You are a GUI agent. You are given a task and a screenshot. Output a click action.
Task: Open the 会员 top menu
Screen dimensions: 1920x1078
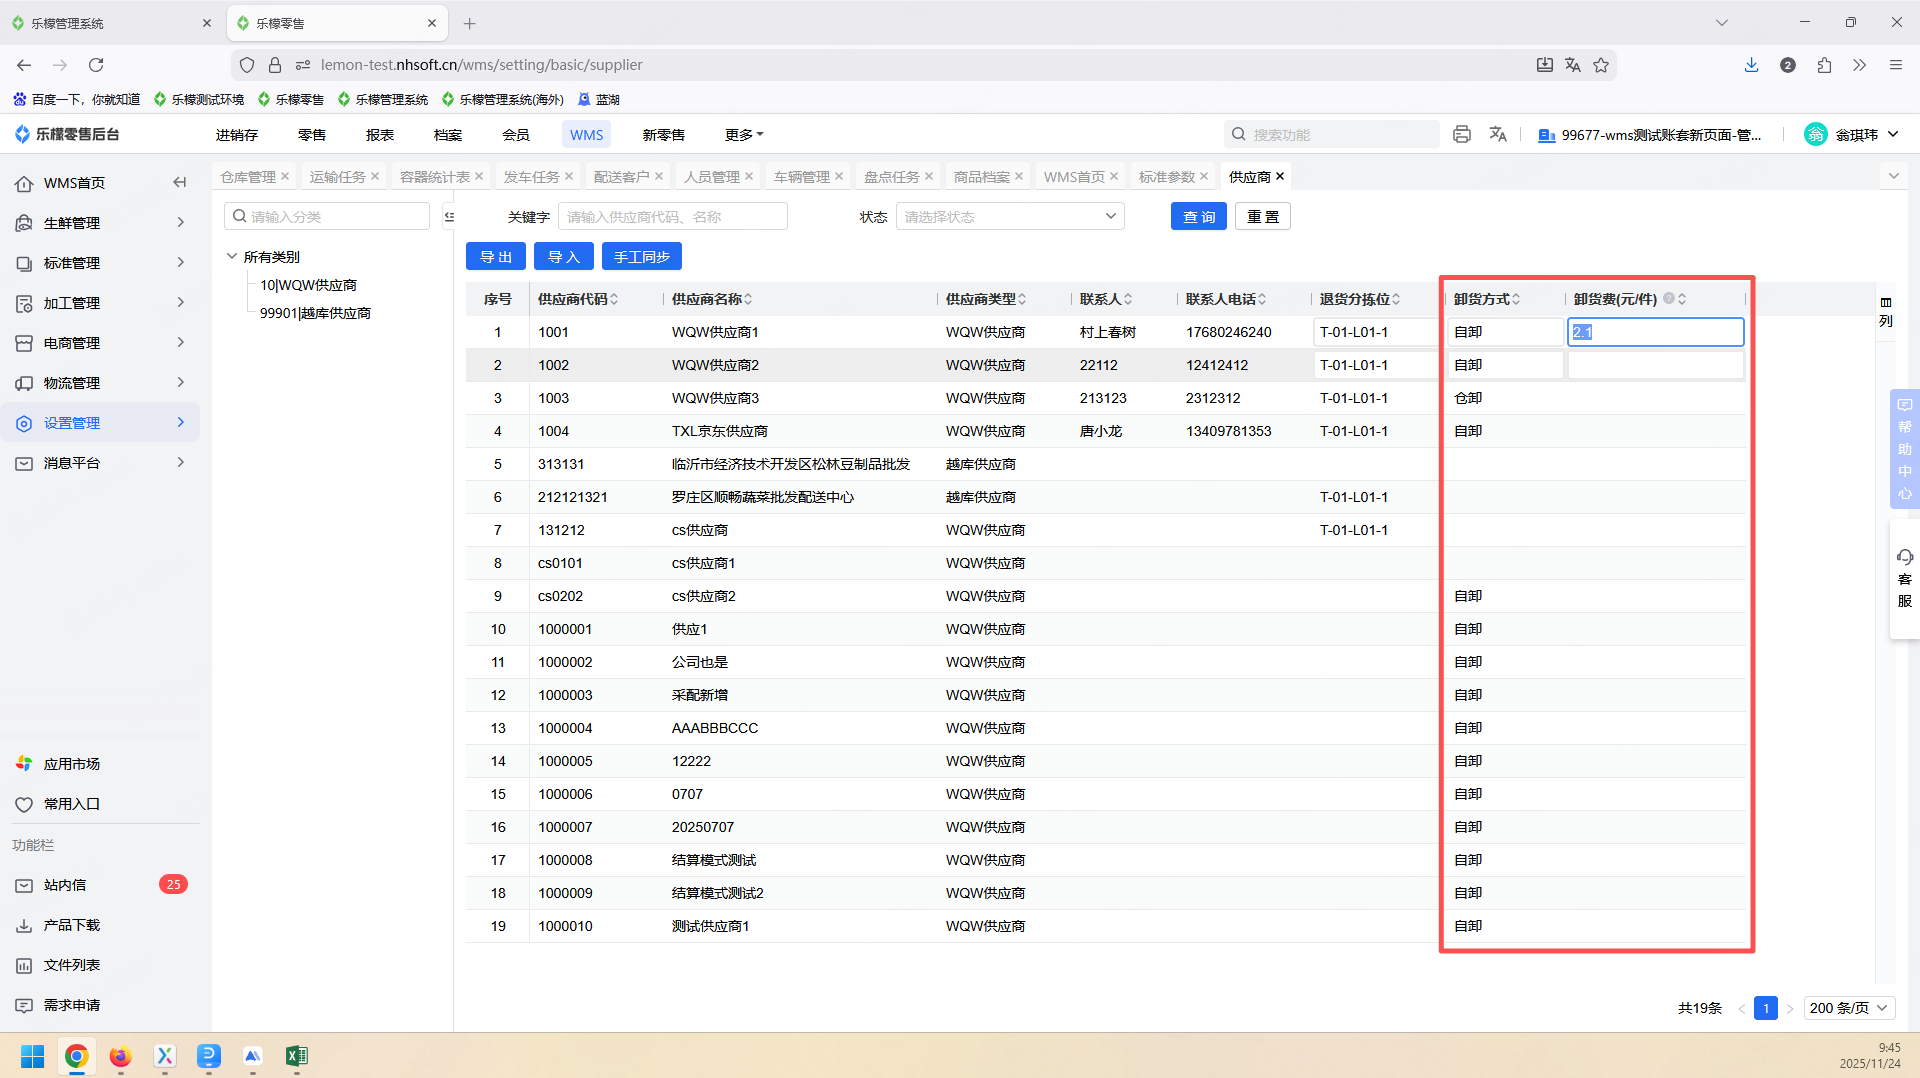pyautogui.click(x=516, y=135)
